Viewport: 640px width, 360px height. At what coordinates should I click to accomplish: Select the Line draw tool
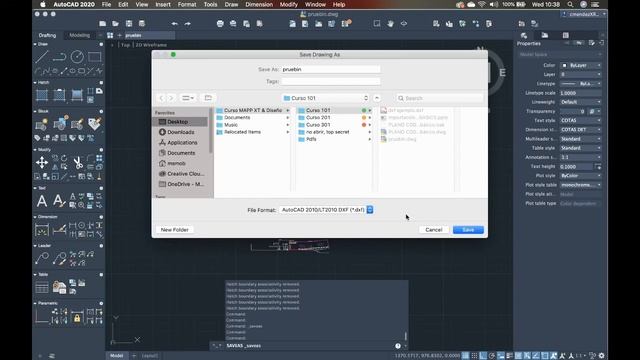point(42,56)
